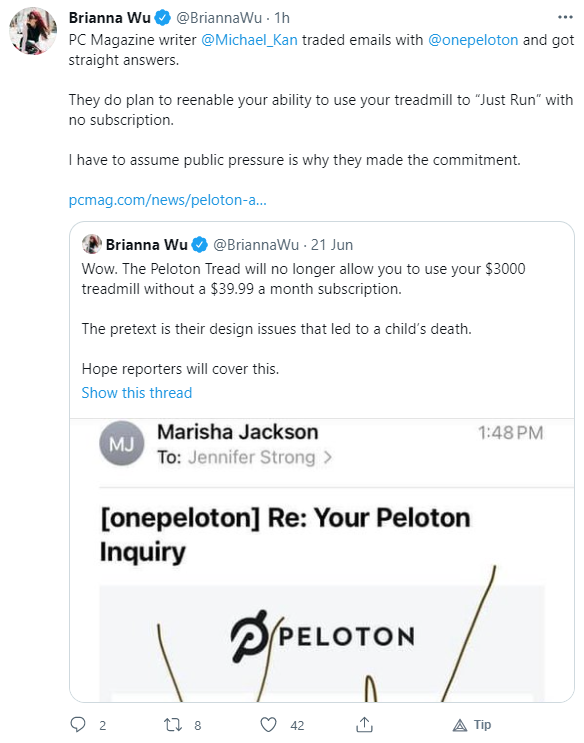Click the reply speech bubble icon
Screen dimensions: 584x743
tap(78, 725)
